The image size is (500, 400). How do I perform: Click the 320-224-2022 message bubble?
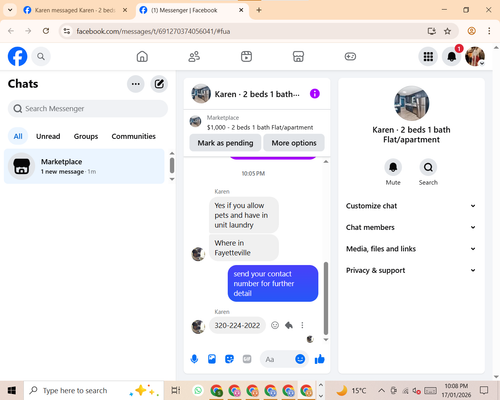click(x=237, y=325)
